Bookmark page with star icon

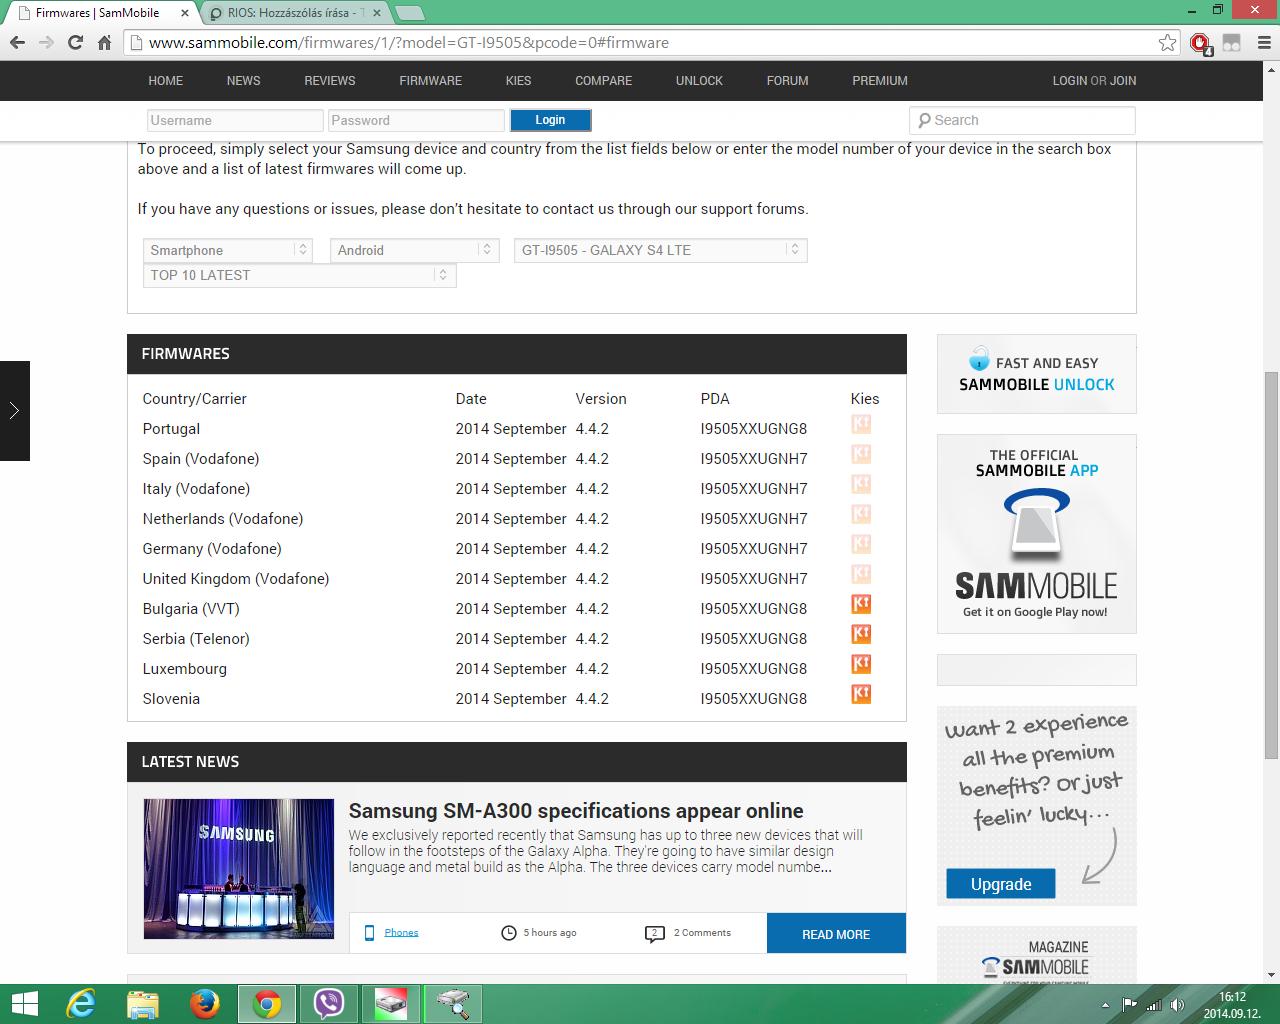(1167, 43)
